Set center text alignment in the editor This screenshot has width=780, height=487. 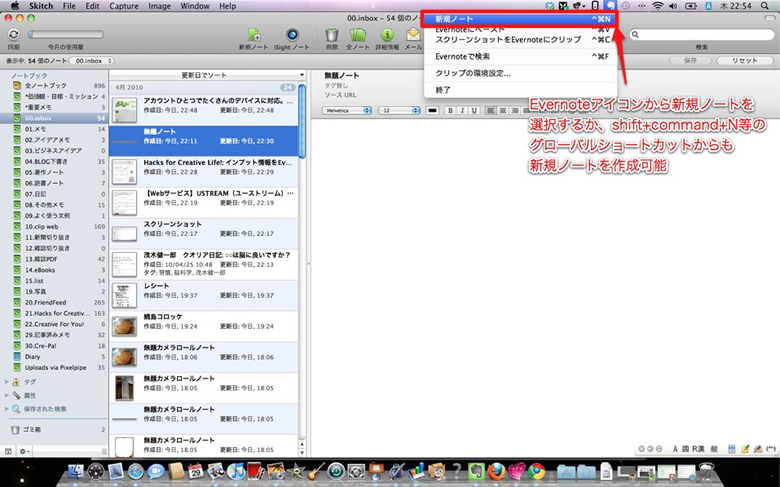(x=502, y=110)
